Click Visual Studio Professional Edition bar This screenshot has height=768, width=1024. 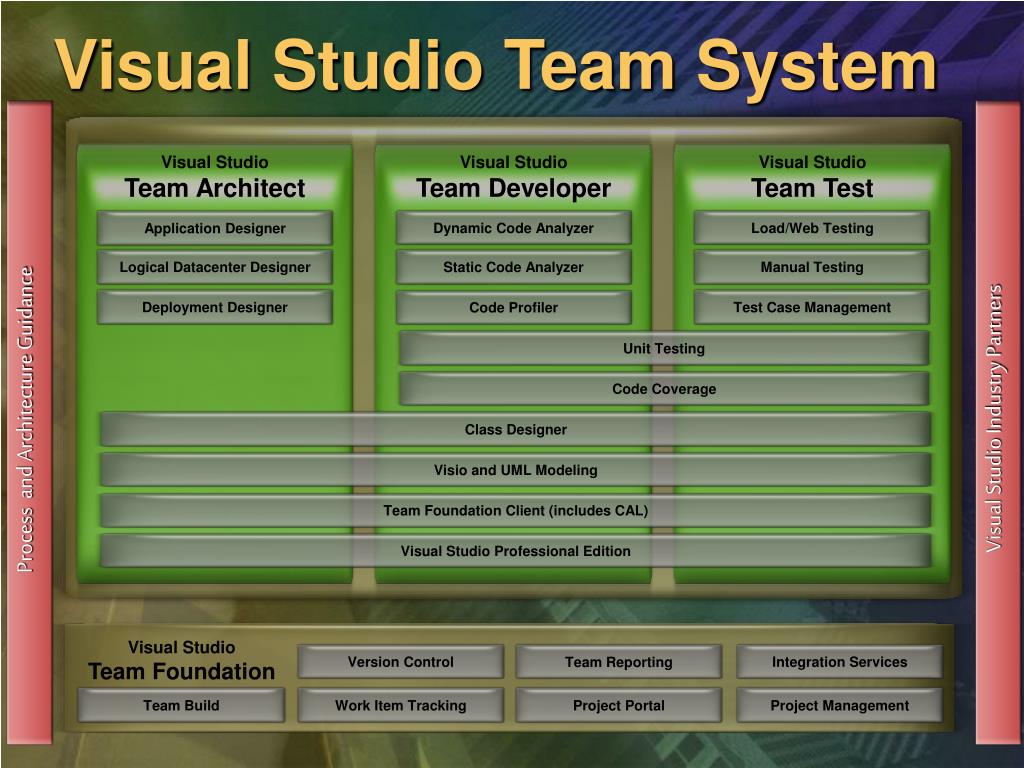[515, 551]
